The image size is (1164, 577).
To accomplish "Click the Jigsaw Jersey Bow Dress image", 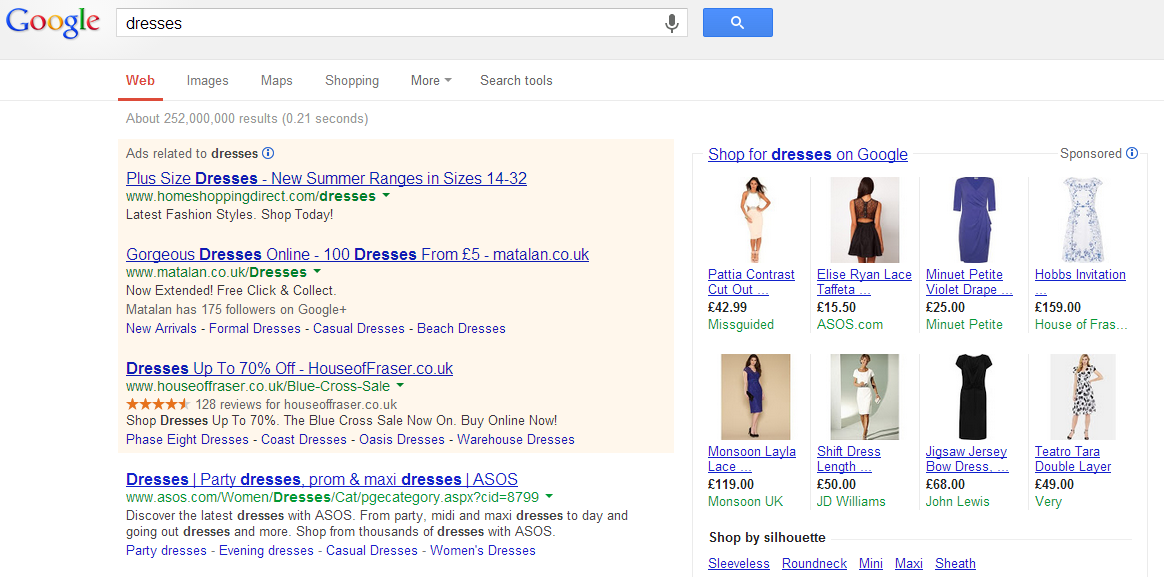I will 974,397.
